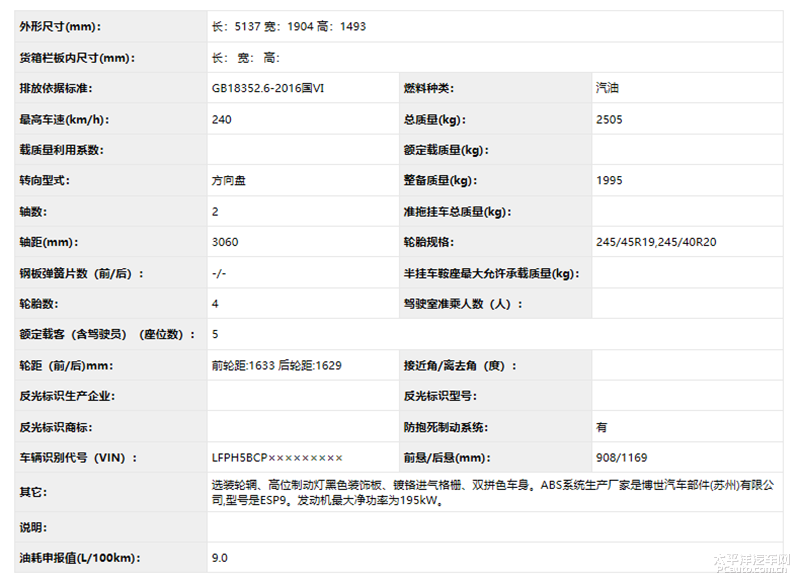Click the 其它 row label
The width and height of the screenshot is (800, 581).
(x=33, y=492)
